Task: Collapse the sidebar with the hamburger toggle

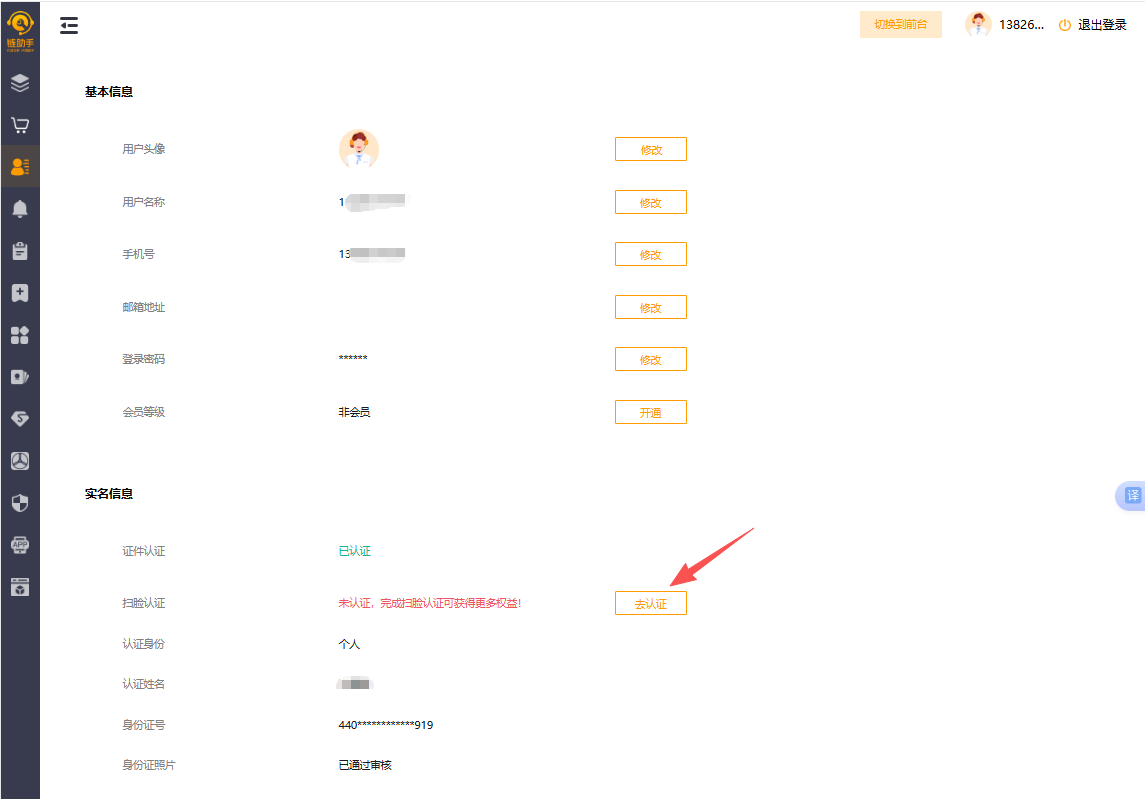Action: pos(69,26)
